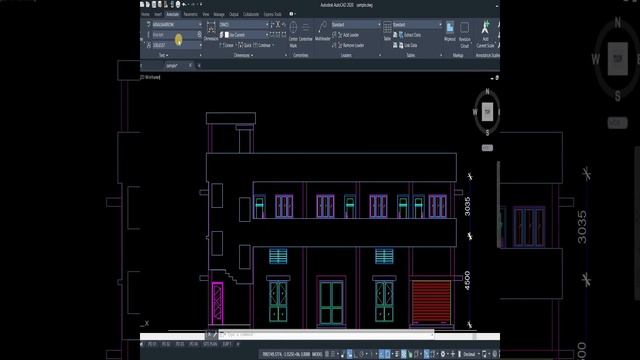
Task: Open the Standard multileader style dropdown
Action: pos(356,24)
